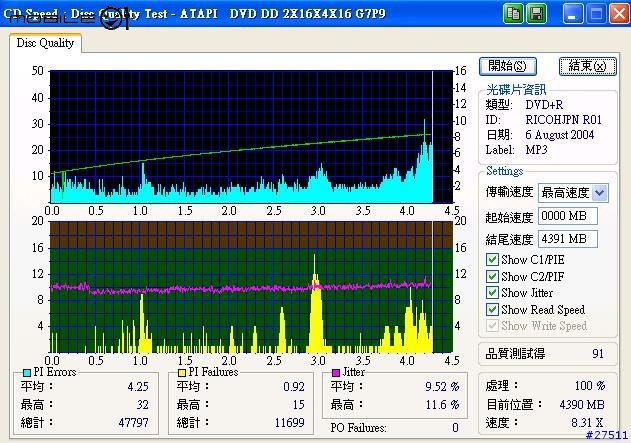Edit the 結尾速度 field showing 4391 MB

(567, 239)
